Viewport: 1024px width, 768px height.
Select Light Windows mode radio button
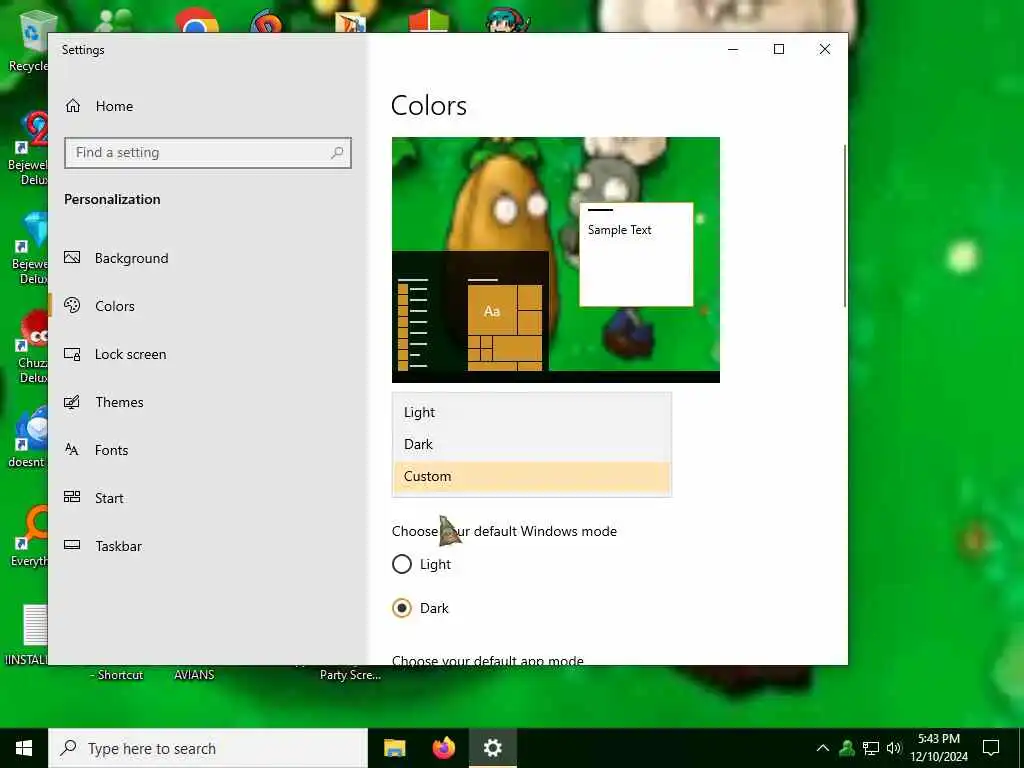pos(402,564)
